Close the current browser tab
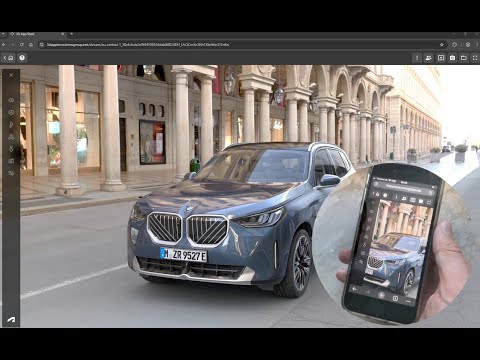 [62, 34]
